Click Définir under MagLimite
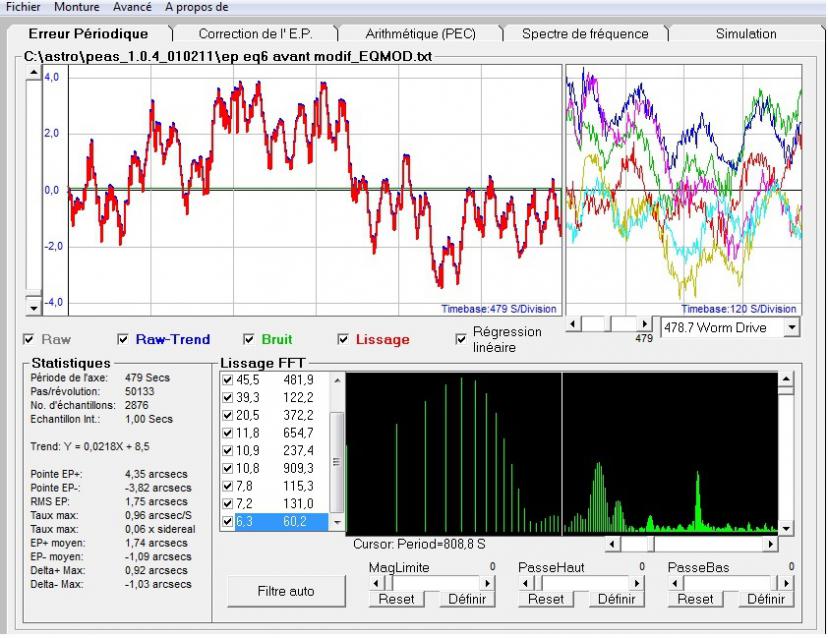 pyautogui.click(x=467, y=599)
